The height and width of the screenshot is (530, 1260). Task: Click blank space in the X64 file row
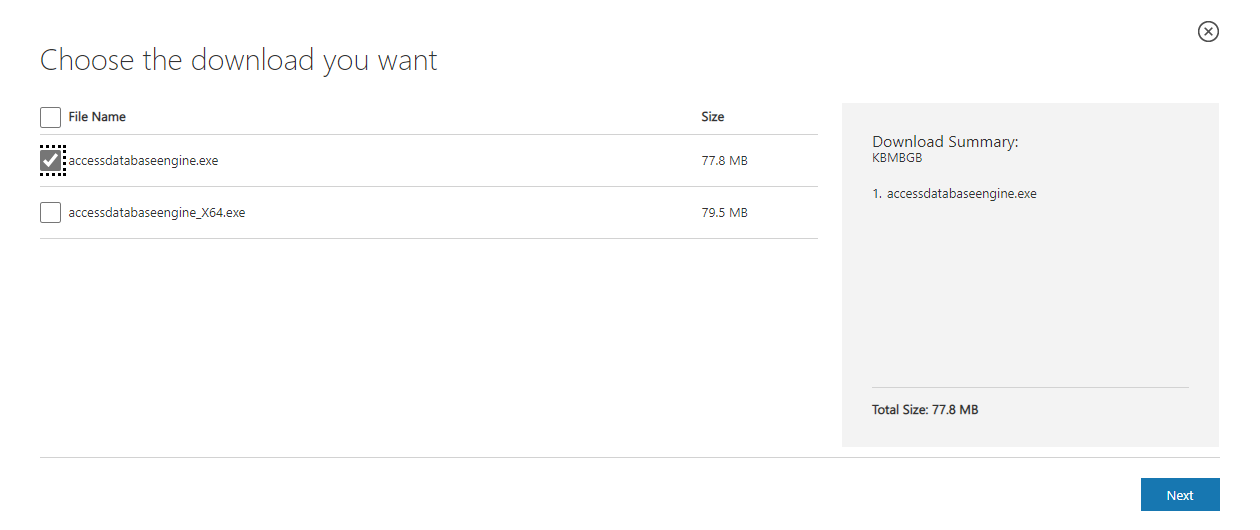(x=470, y=212)
